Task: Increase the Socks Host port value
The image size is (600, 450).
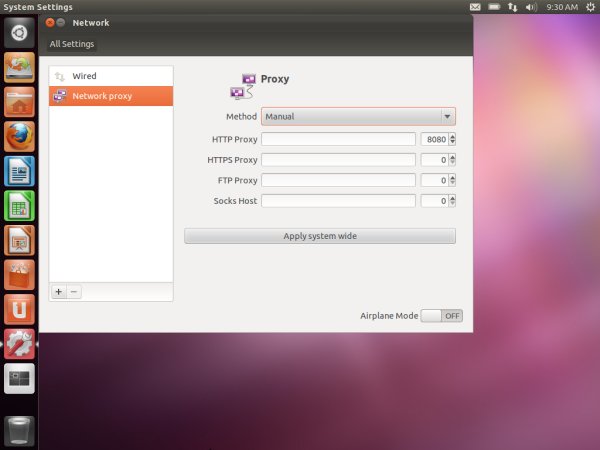Action: pyautogui.click(x=453, y=198)
